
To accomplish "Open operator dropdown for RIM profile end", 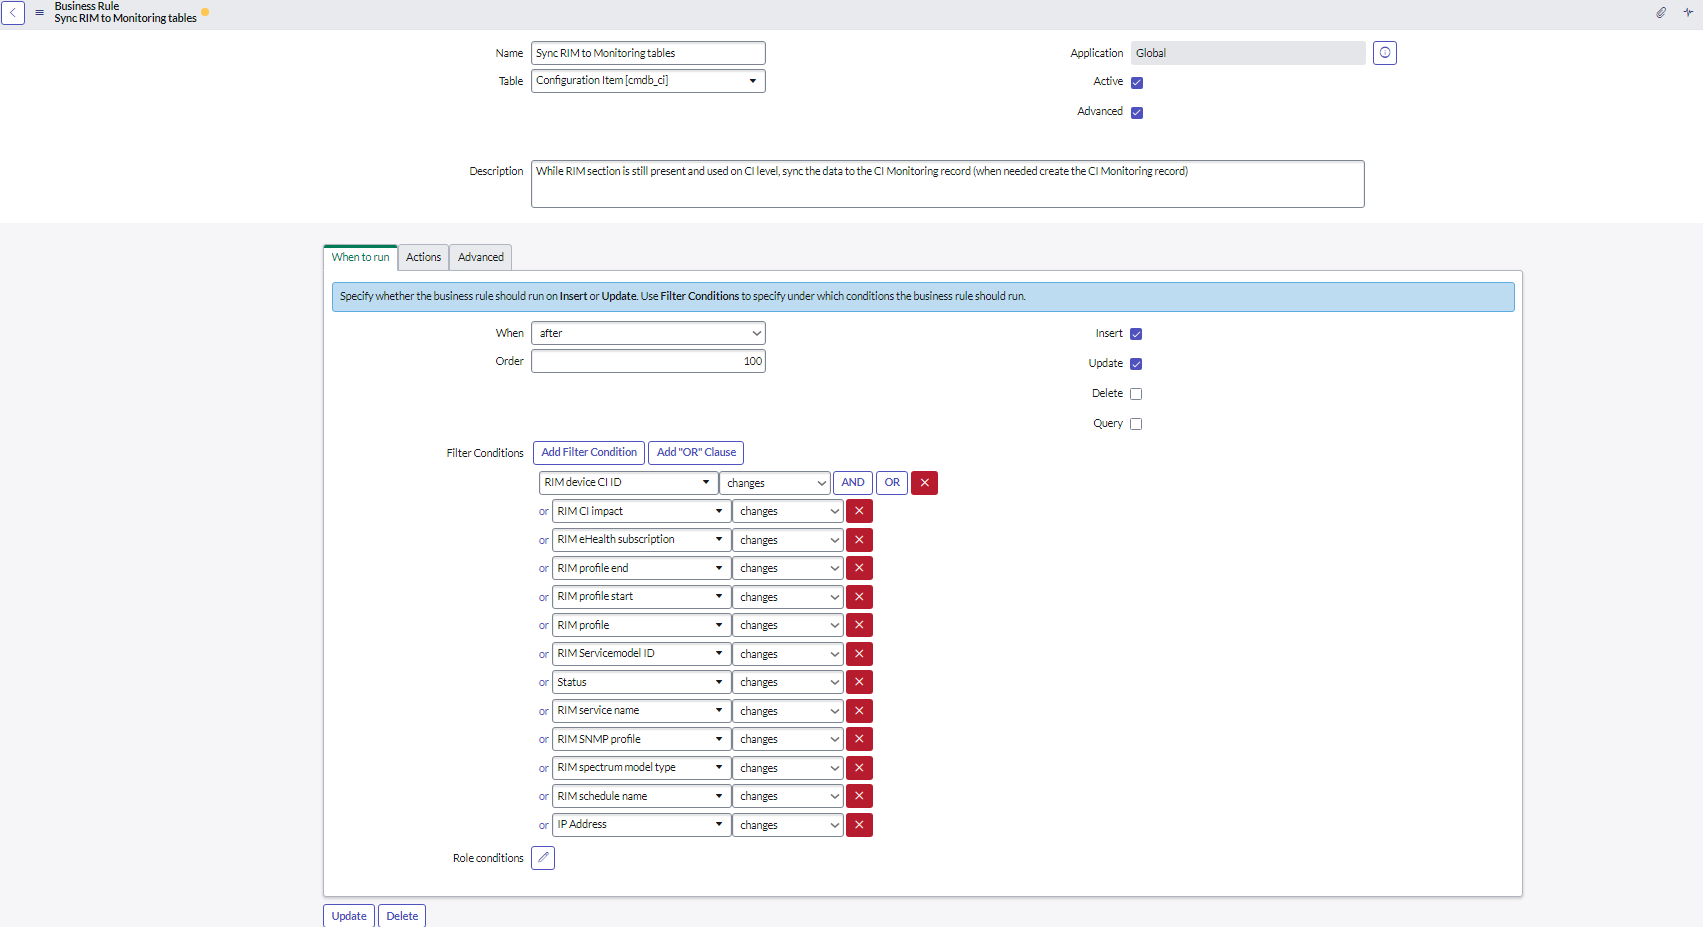I will 788,568.
